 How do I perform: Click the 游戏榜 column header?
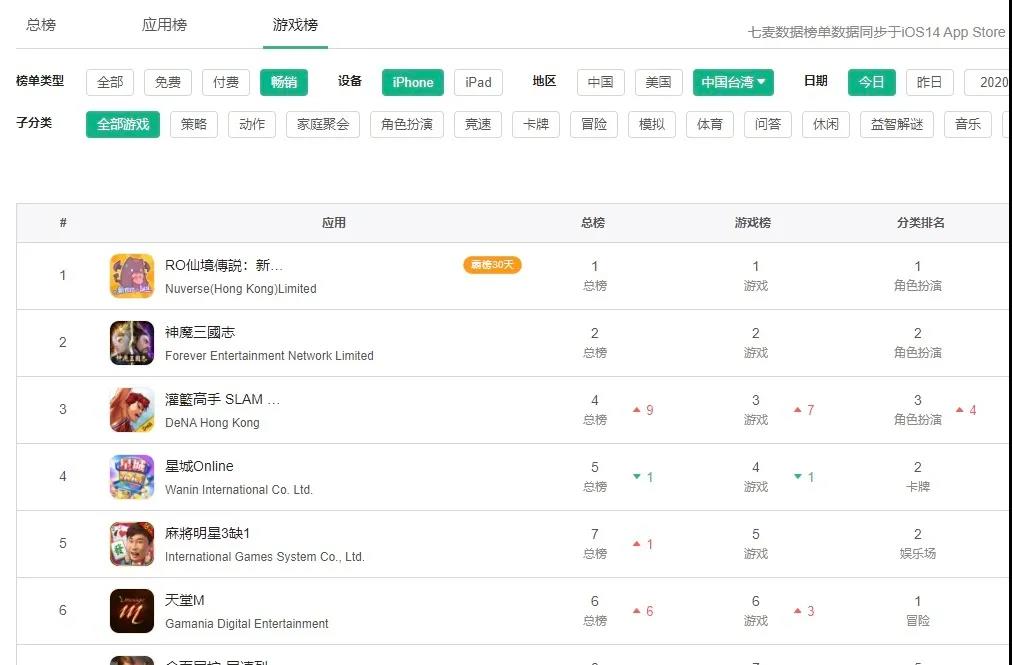(753, 223)
